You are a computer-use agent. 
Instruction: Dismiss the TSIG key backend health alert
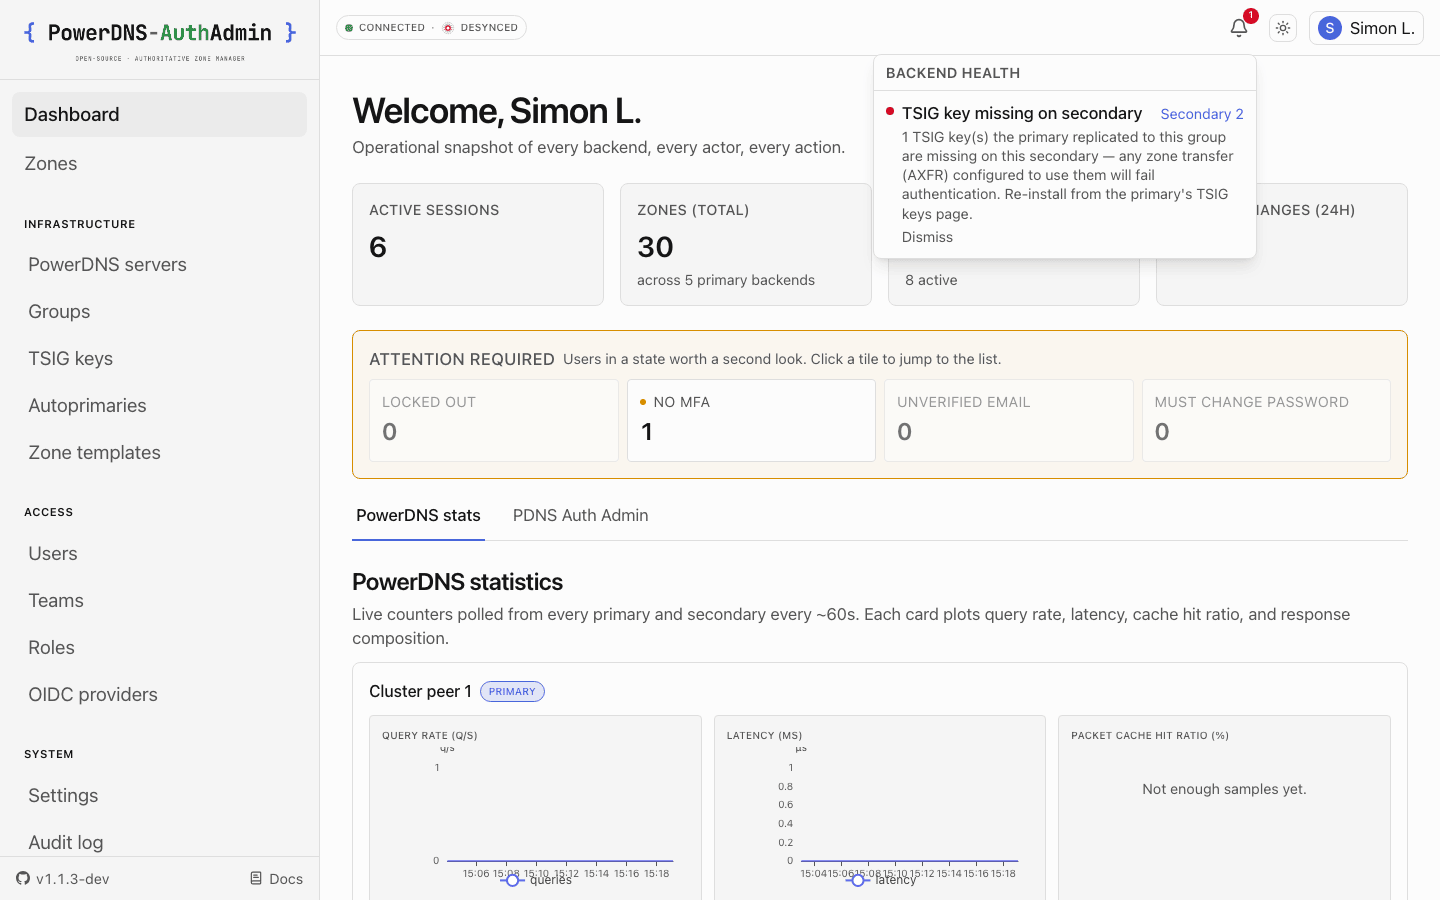(x=927, y=237)
